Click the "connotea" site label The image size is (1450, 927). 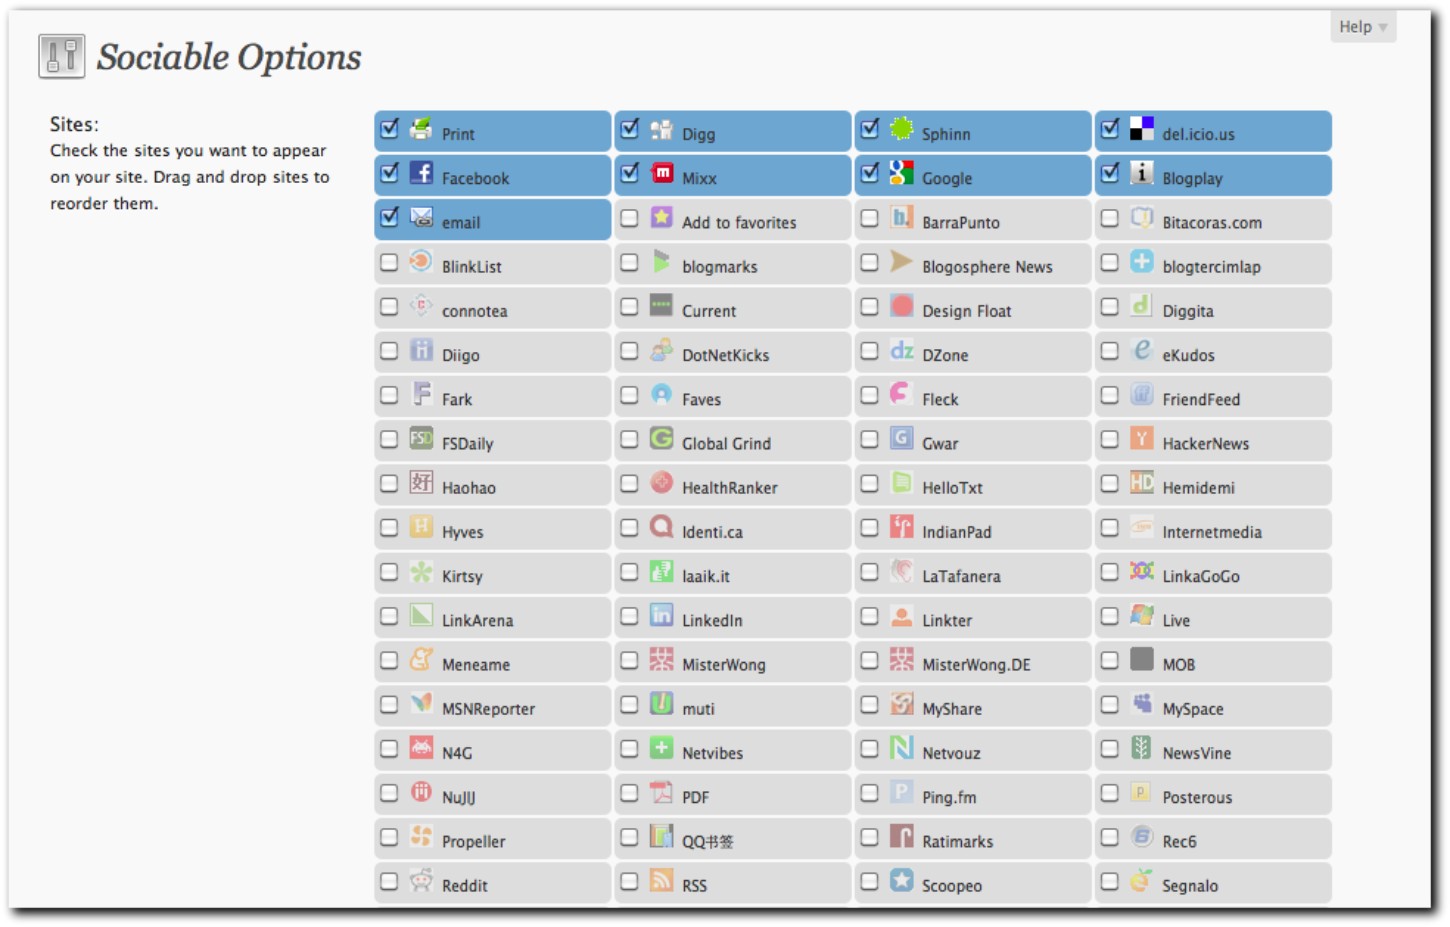point(475,311)
